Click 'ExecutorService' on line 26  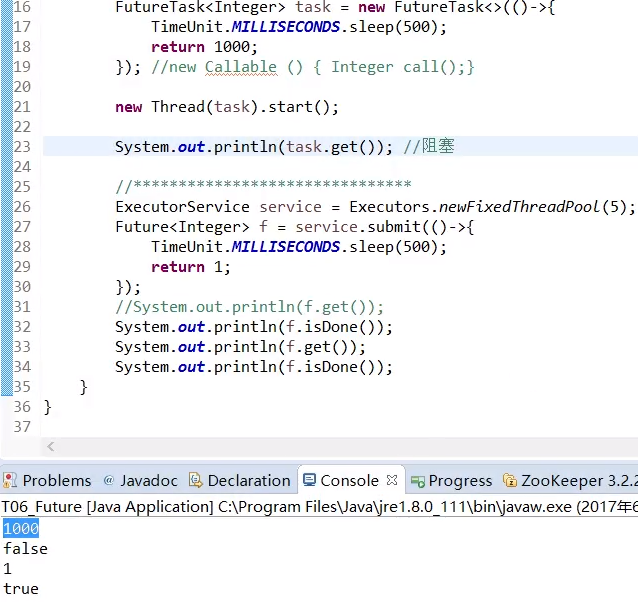tap(182, 207)
